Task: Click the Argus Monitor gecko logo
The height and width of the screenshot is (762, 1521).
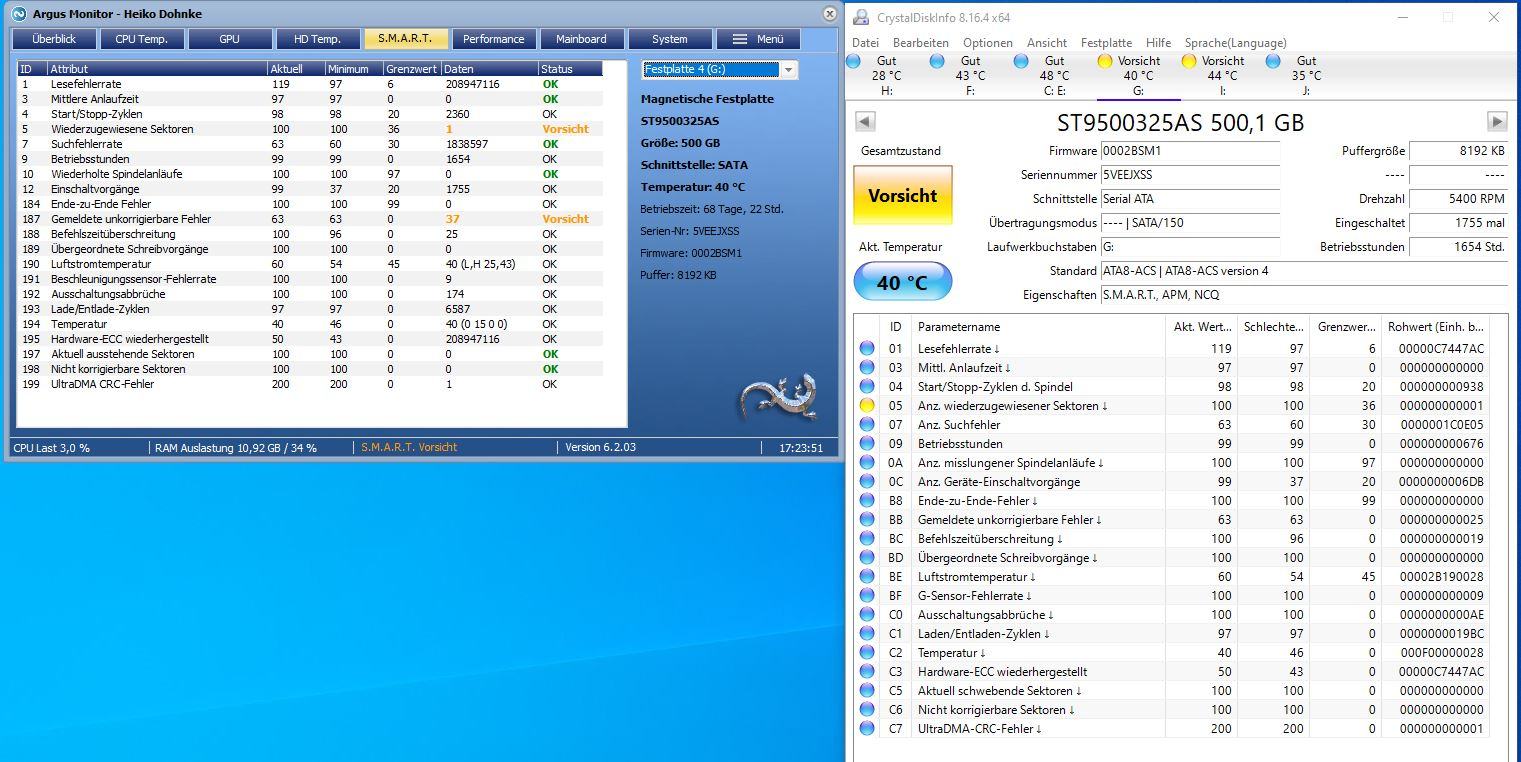Action: pyautogui.click(x=777, y=398)
